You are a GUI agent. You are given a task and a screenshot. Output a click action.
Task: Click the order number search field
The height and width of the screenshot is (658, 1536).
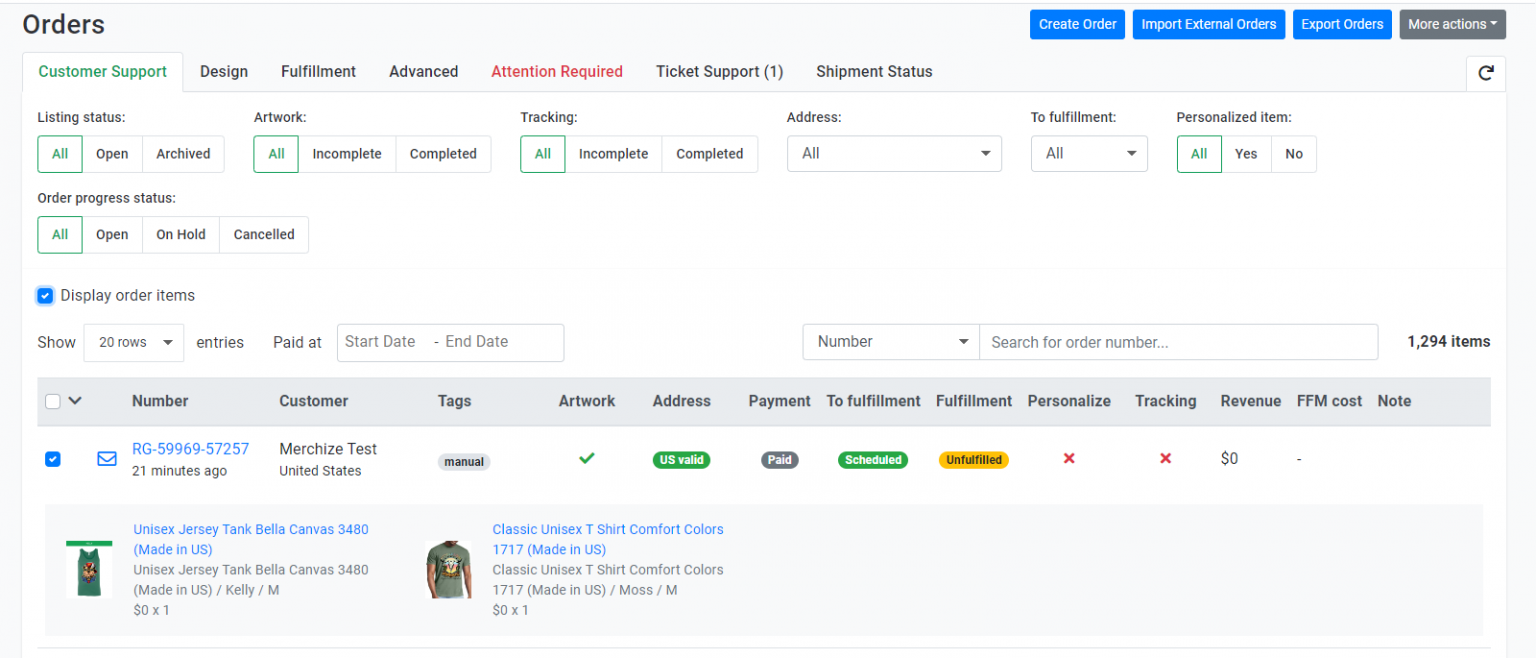point(1178,342)
